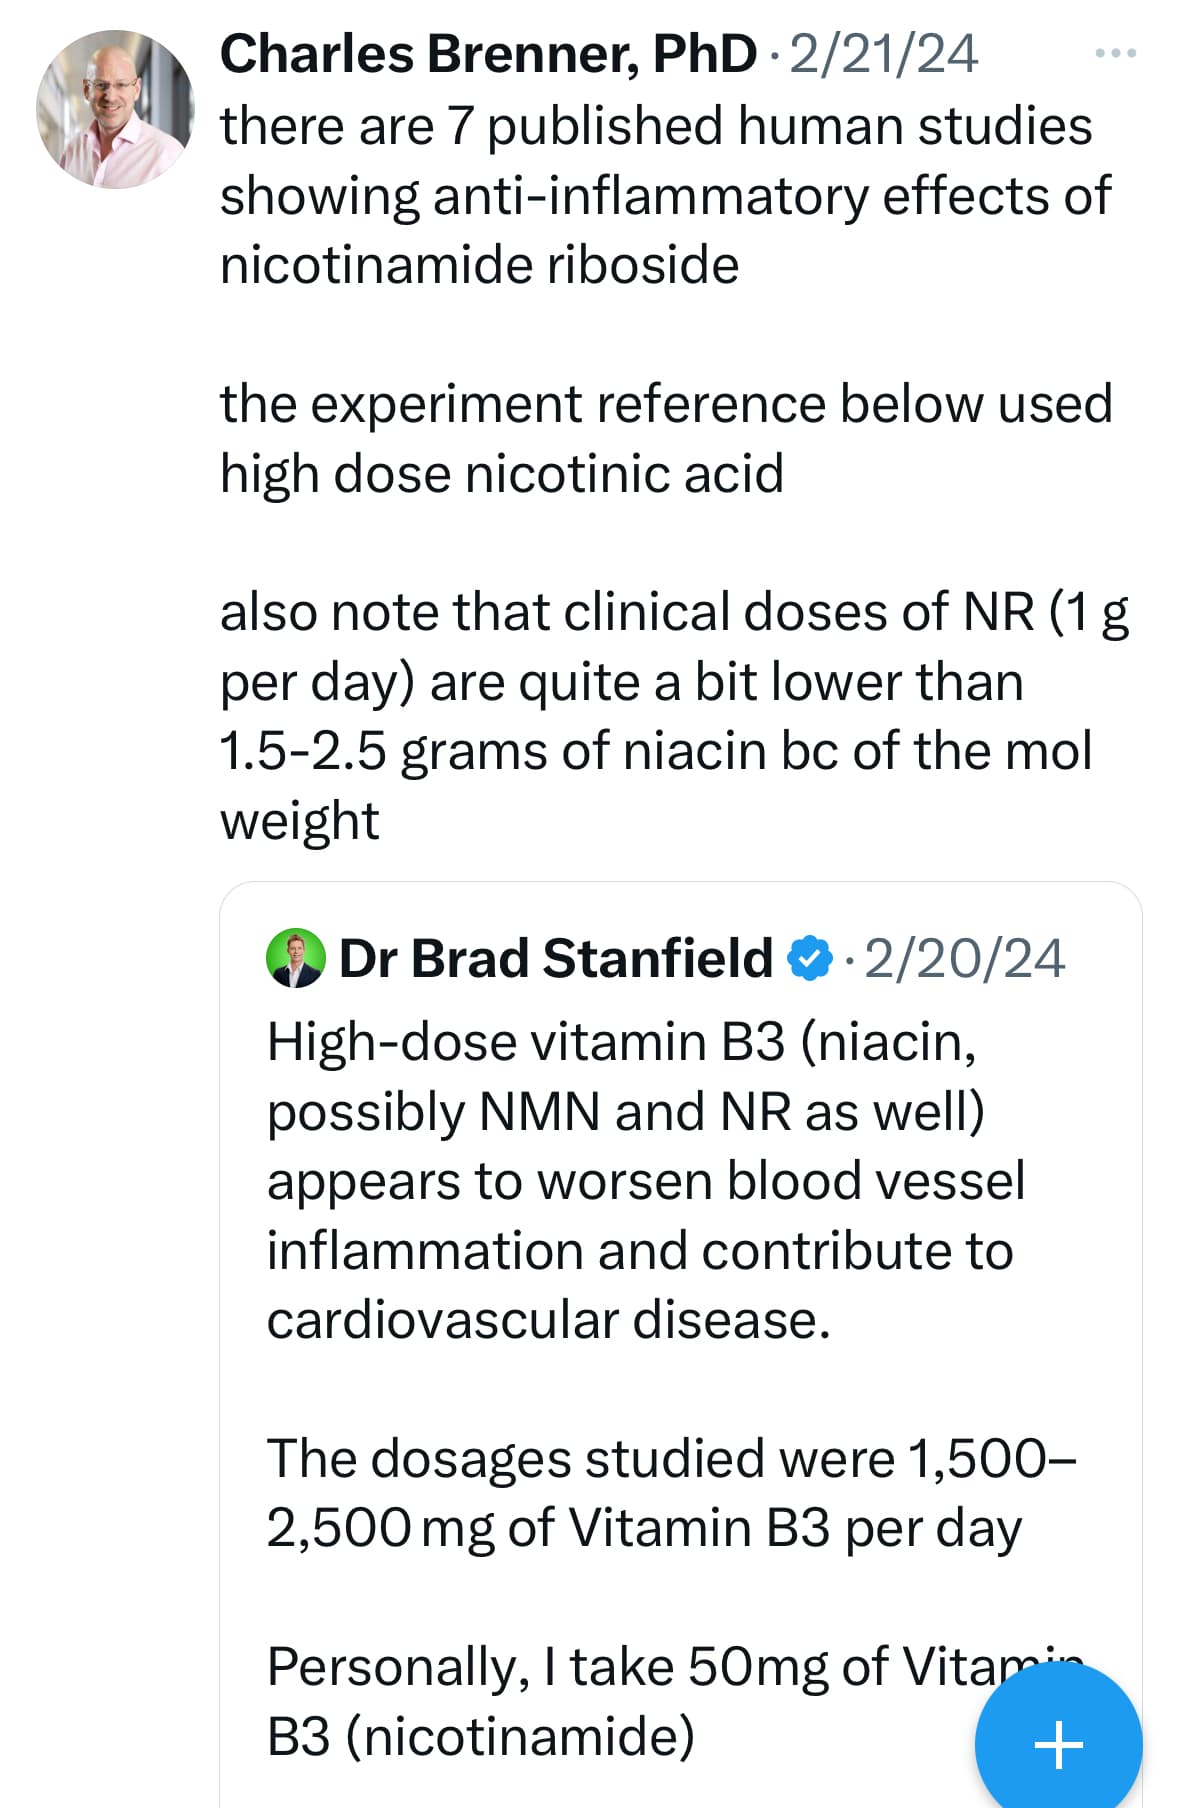This screenshot has height=1808, width=1179.
Task: Click the 2/21/24 tweet timestamp
Action: click(883, 54)
